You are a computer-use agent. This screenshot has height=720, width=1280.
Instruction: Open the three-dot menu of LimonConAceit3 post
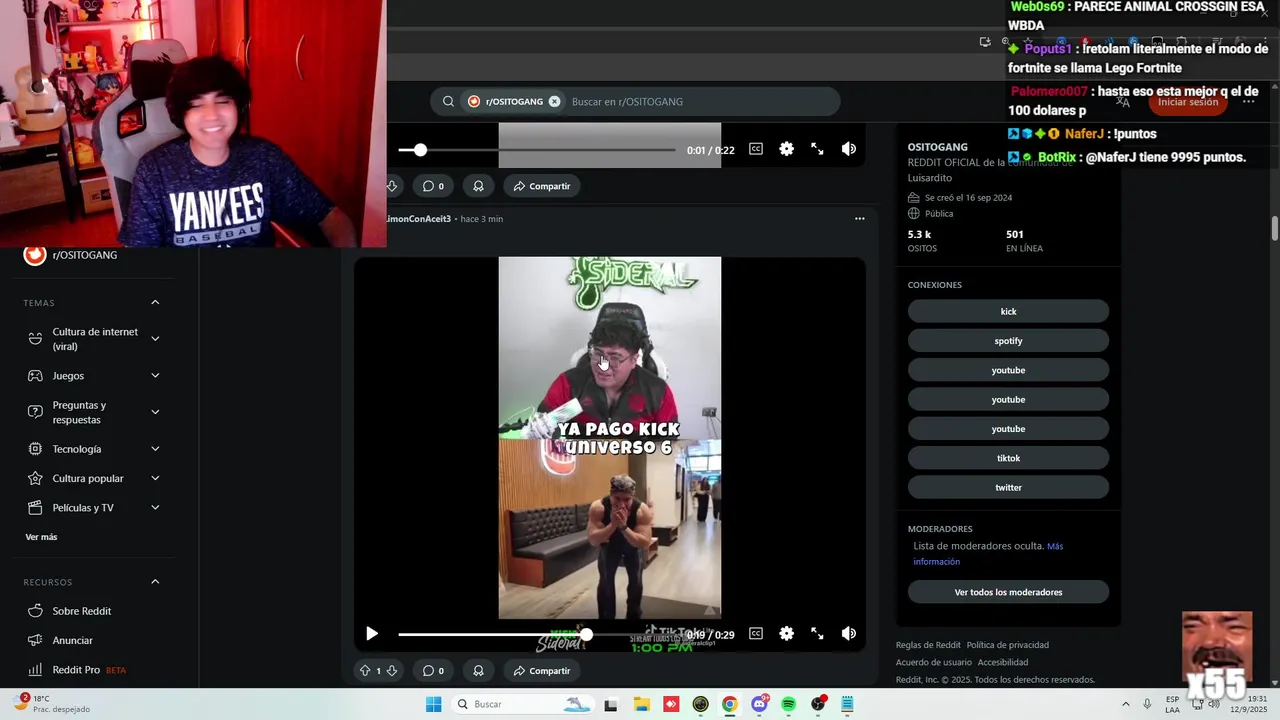click(x=859, y=219)
